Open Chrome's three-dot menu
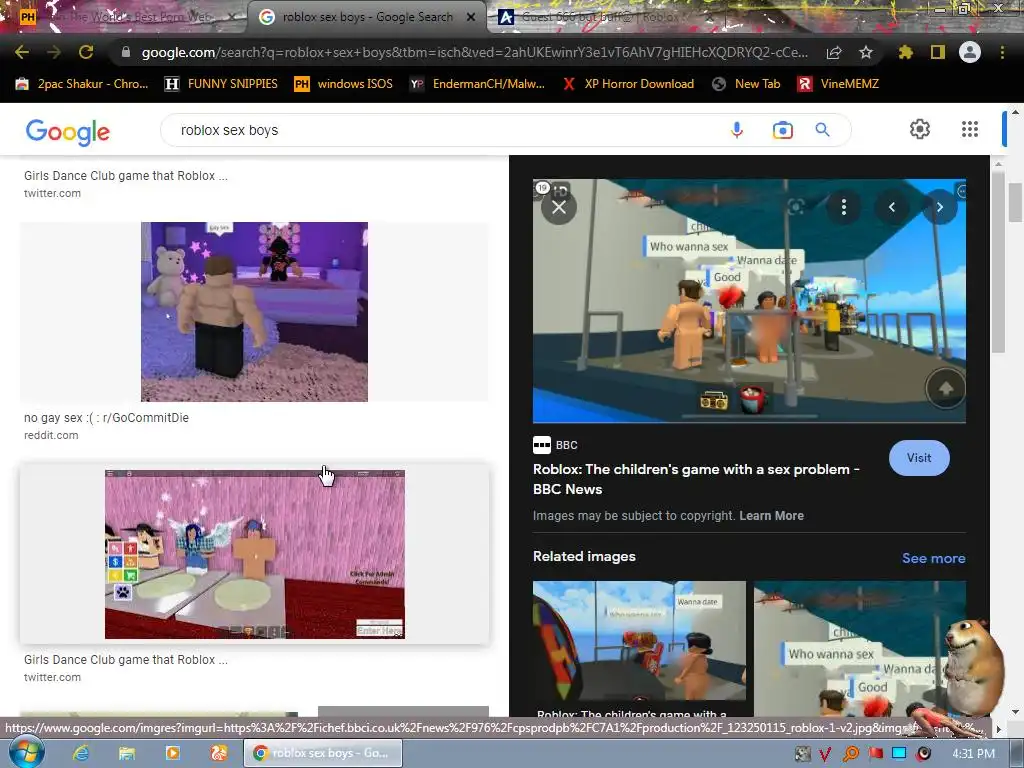Image resolution: width=1024 pixels, height=768 pixels. click(1002, 52)
